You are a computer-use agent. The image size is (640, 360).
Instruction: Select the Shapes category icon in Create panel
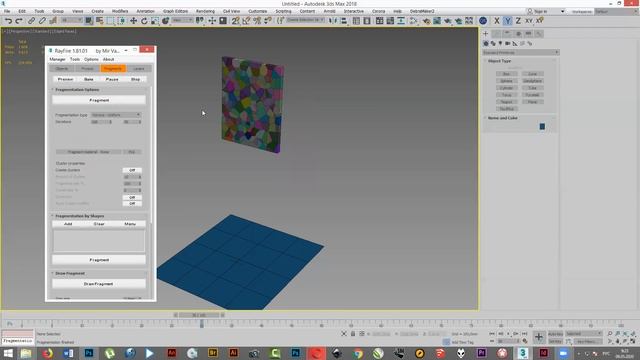tap(493, 43)
